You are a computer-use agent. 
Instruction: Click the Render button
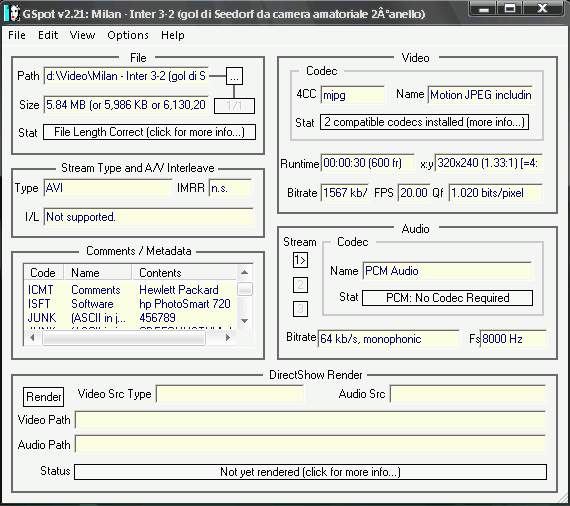pos(44,397)
